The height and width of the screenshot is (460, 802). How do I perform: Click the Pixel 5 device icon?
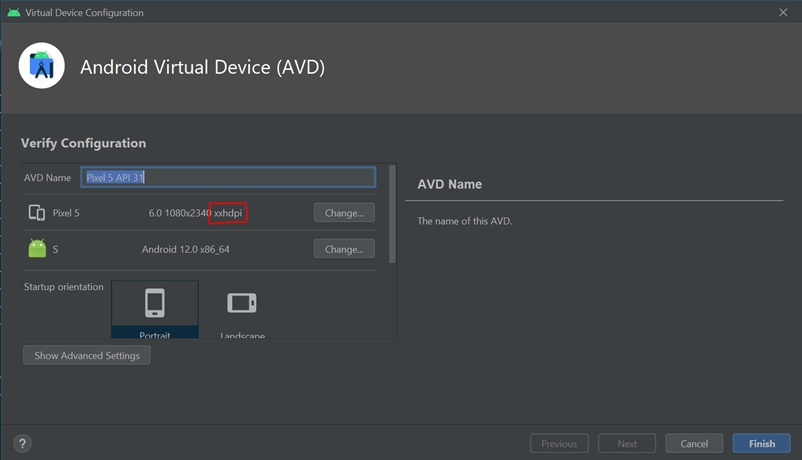[x=37, y=213]
